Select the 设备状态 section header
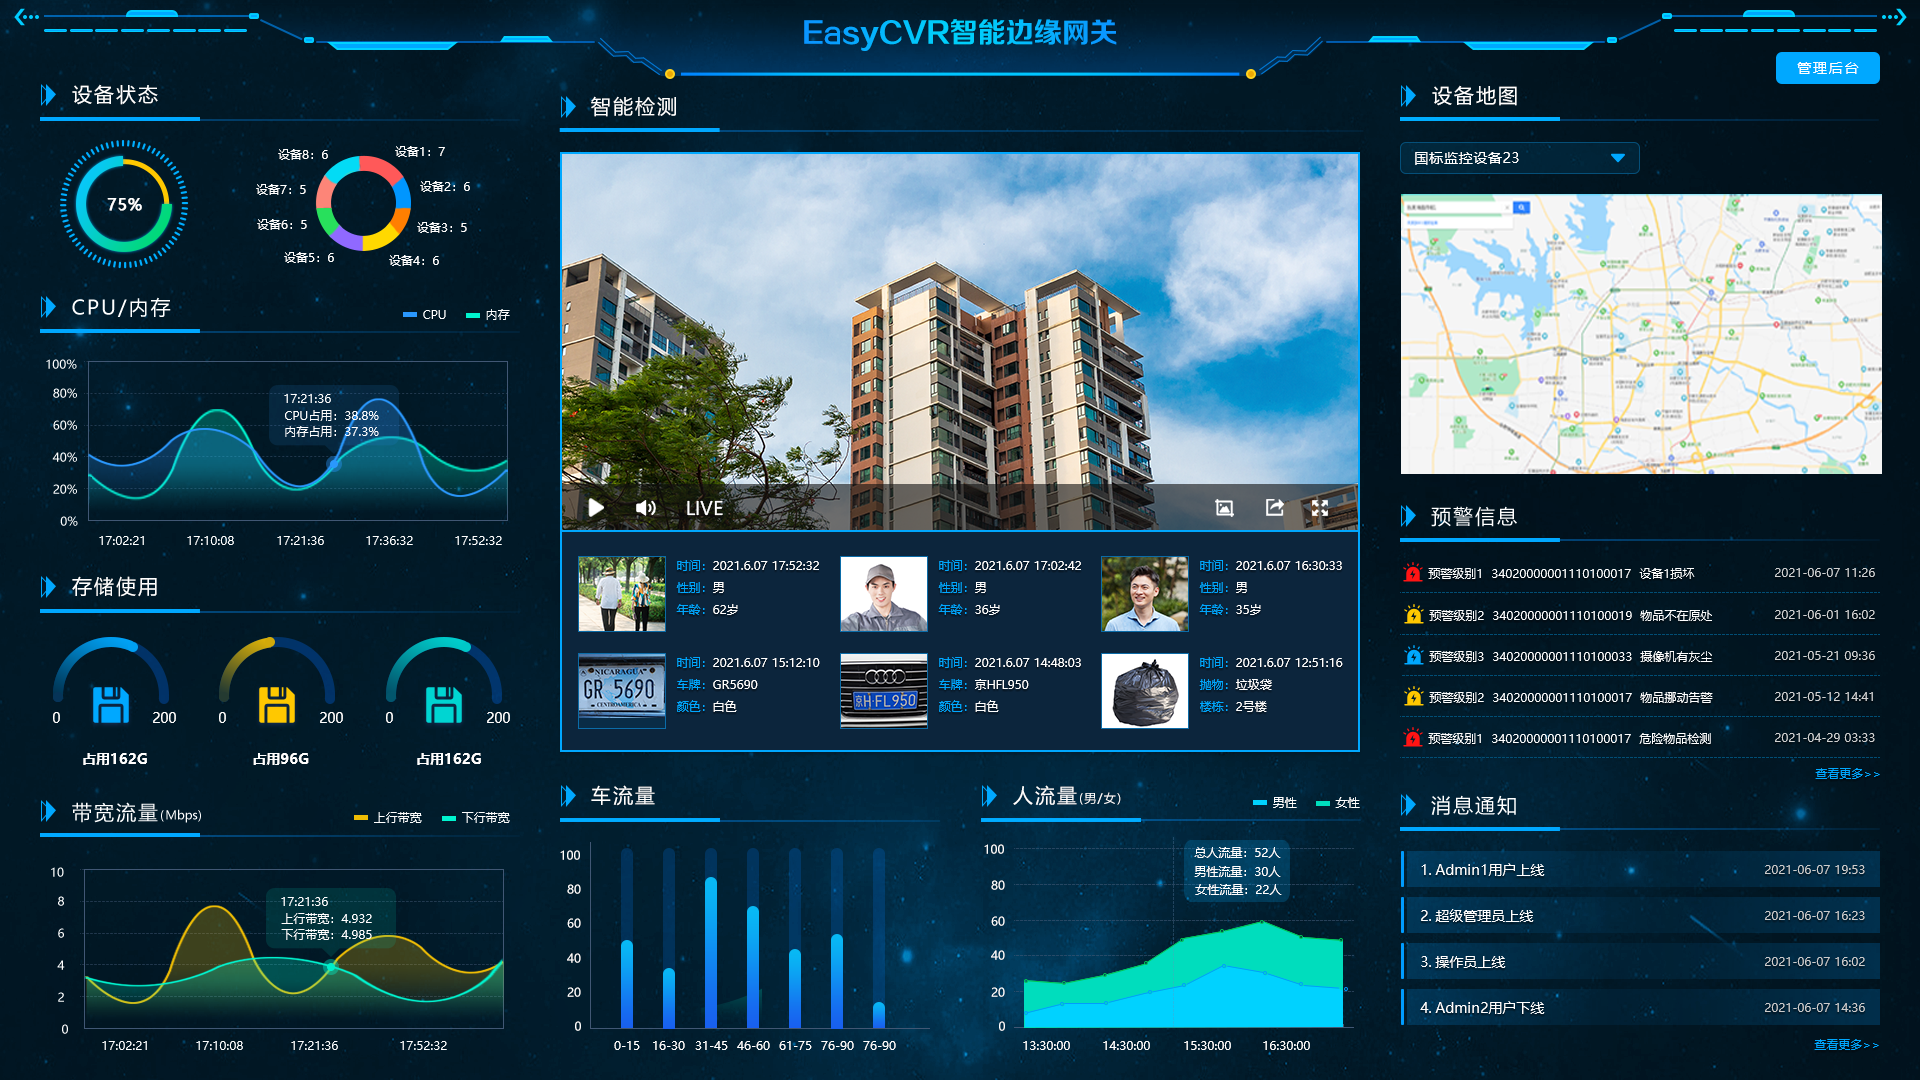This screenshot has height=1080, width=1920. point(115,95)
